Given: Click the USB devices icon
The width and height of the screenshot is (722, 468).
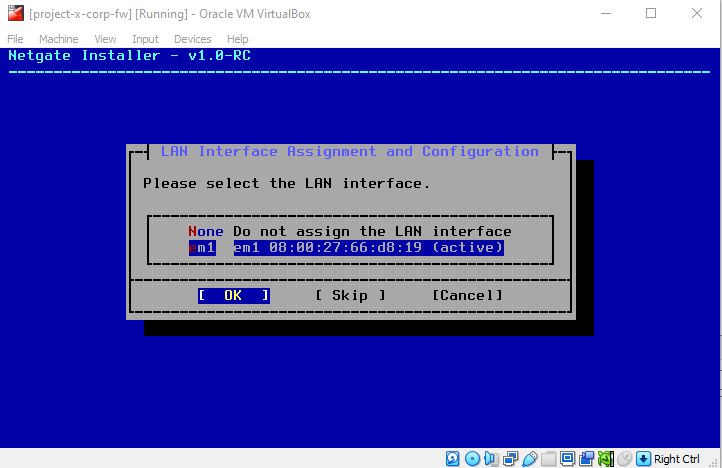Looking at the screenshot, I should coord(529,459).
